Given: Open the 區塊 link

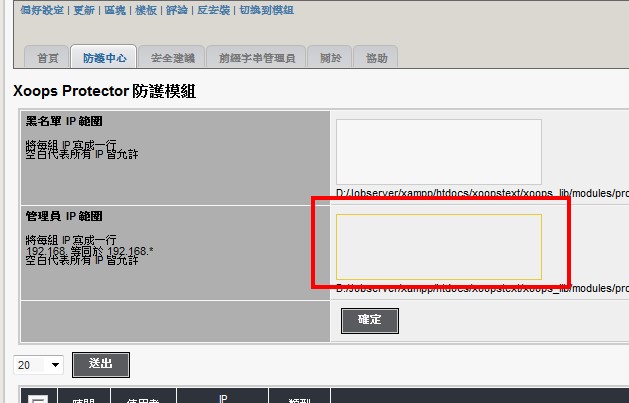Looking at the screenshot, I should tap(108, 9).
